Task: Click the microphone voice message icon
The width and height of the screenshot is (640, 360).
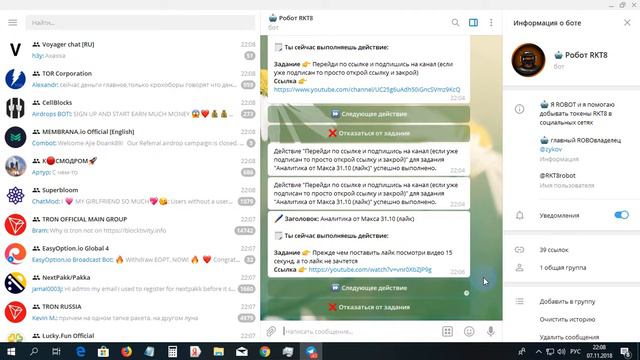Action: [x=491, y=331]
